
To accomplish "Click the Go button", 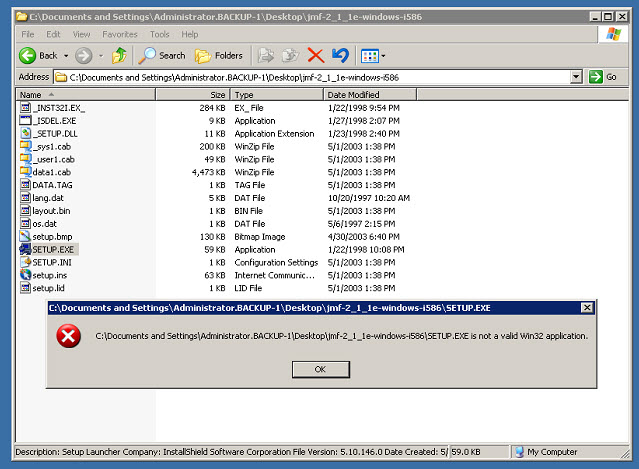I will [603, 77].
